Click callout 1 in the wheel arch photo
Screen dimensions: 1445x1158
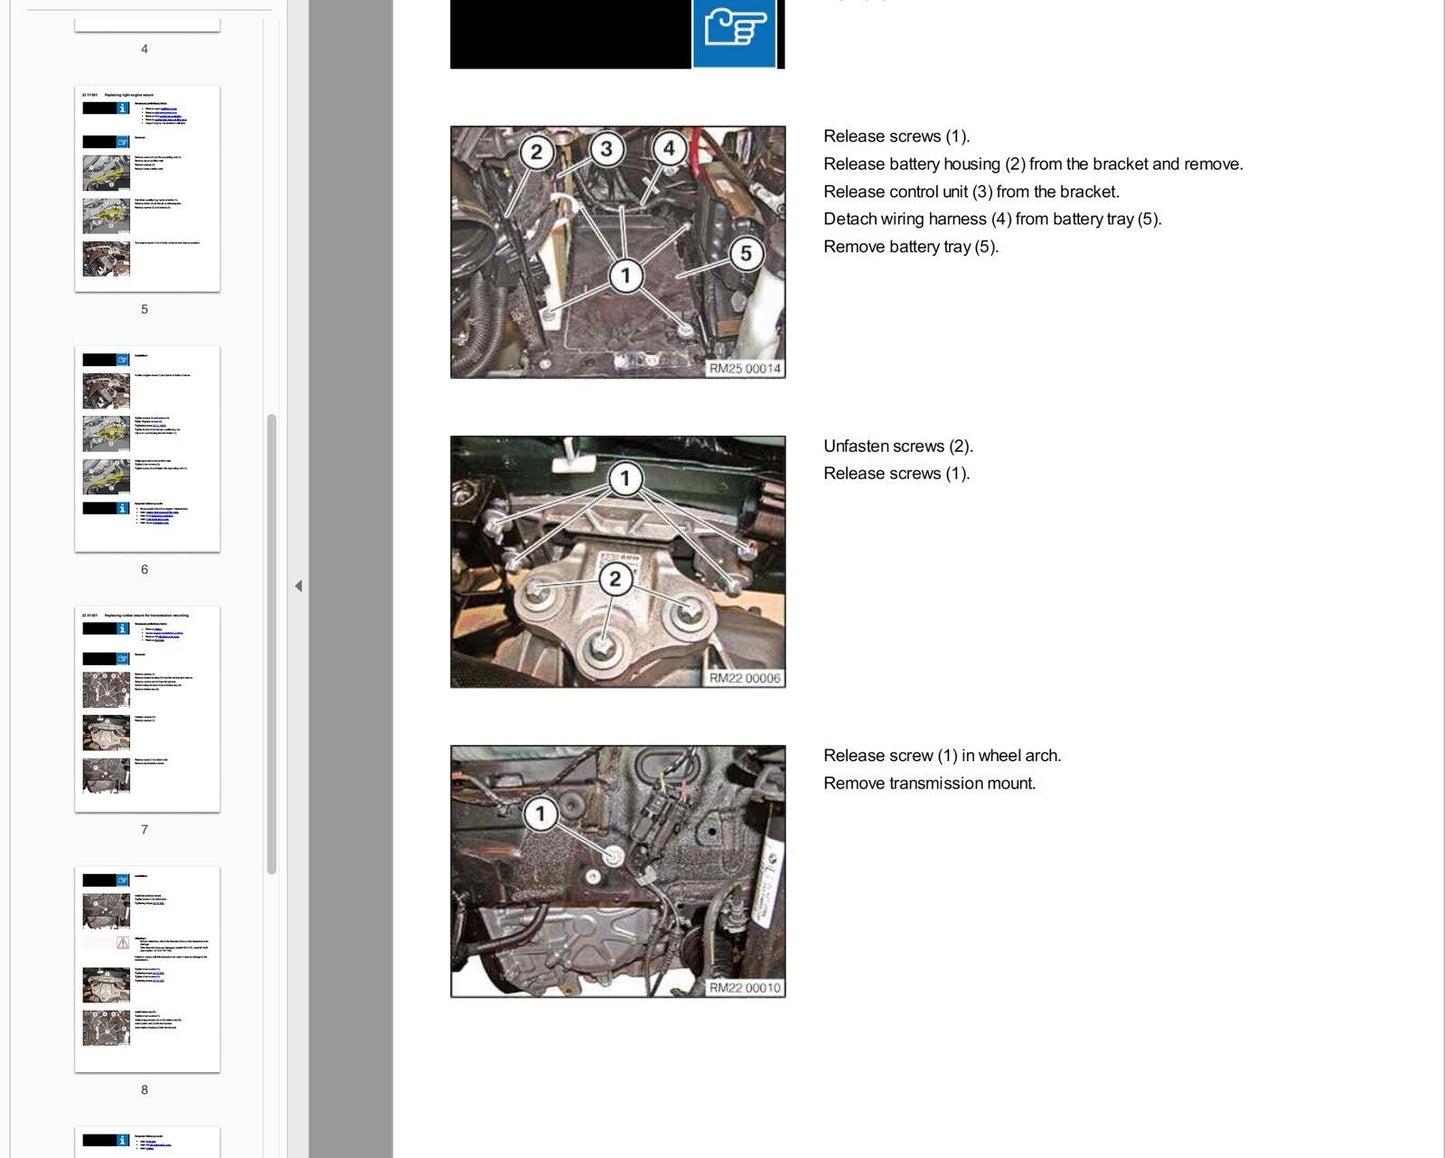pyautogui.click(x=541, y=813)
